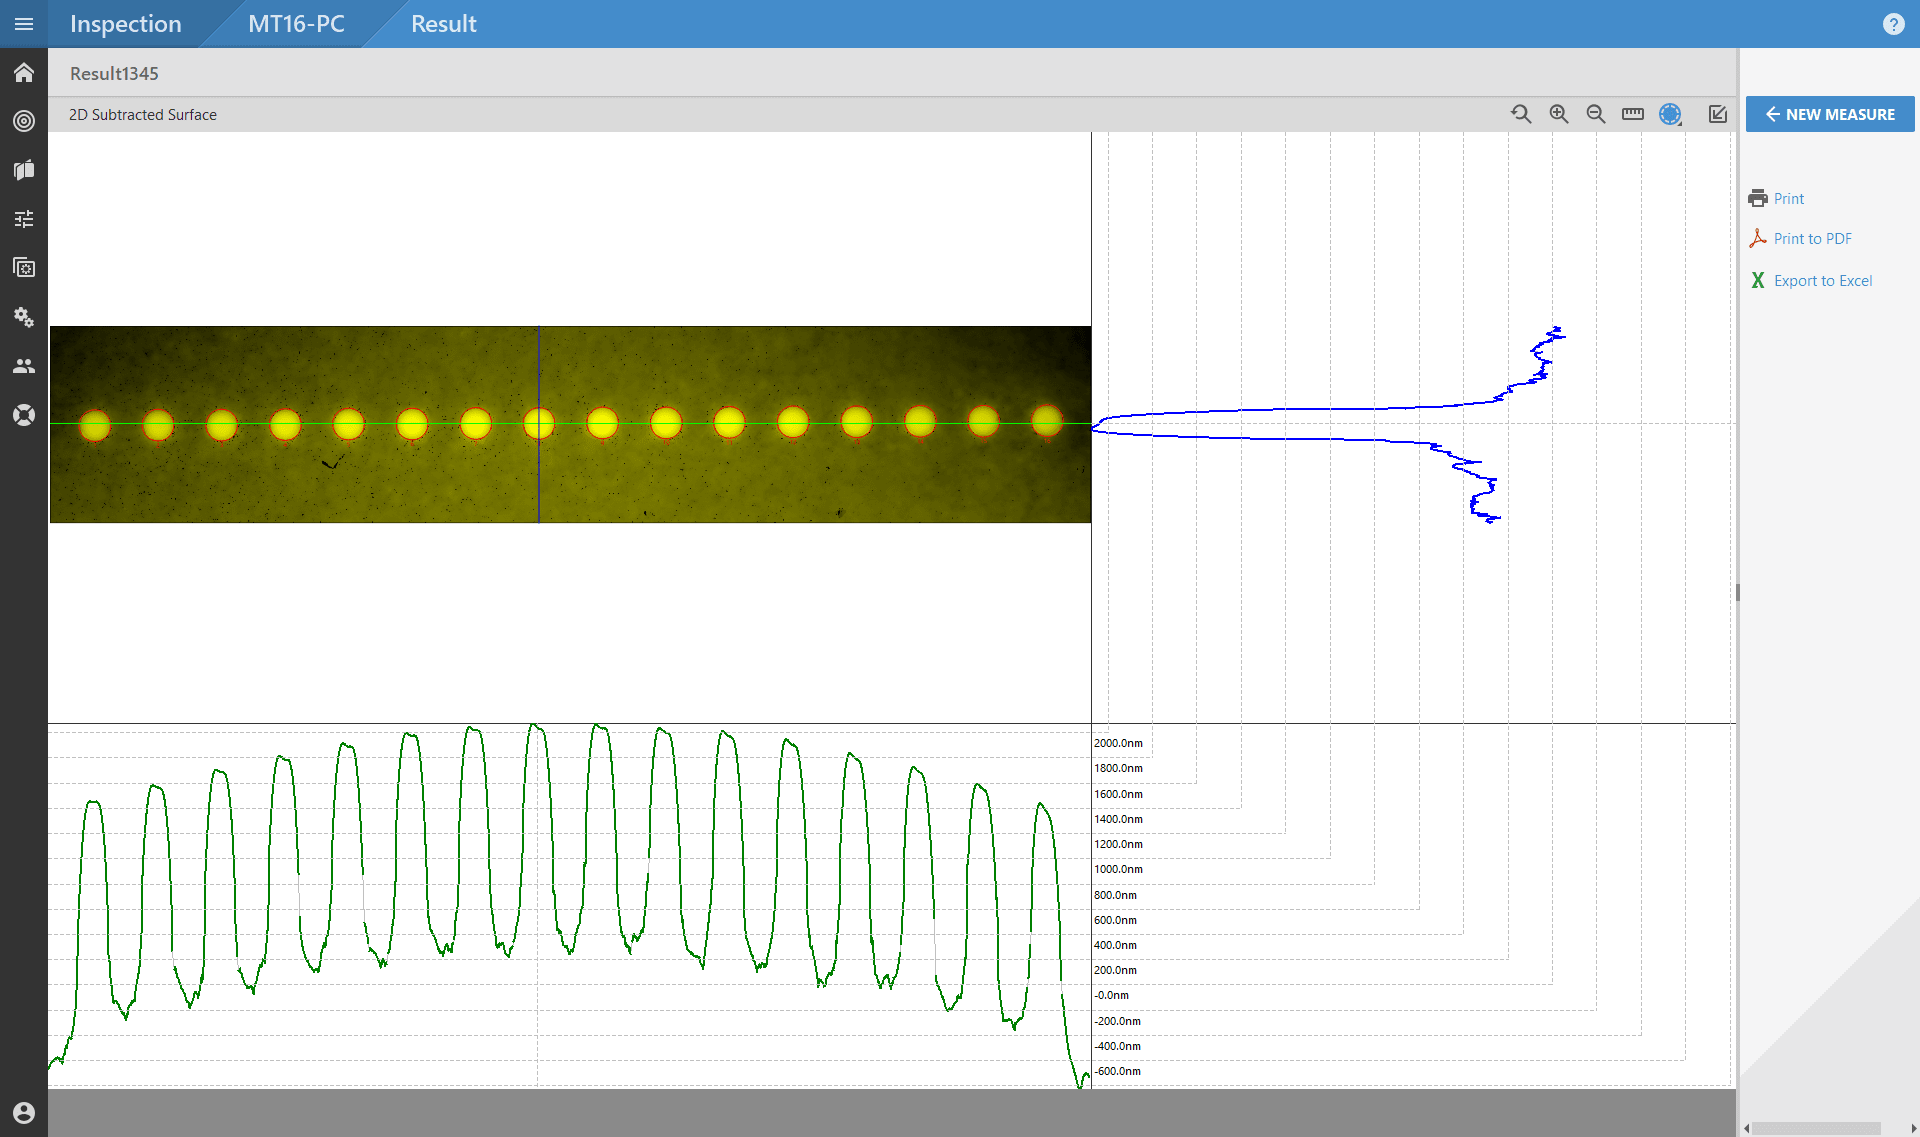1920x1137 pixels.
Task: Click the NEW MEASURE button
Action: 1830,114
